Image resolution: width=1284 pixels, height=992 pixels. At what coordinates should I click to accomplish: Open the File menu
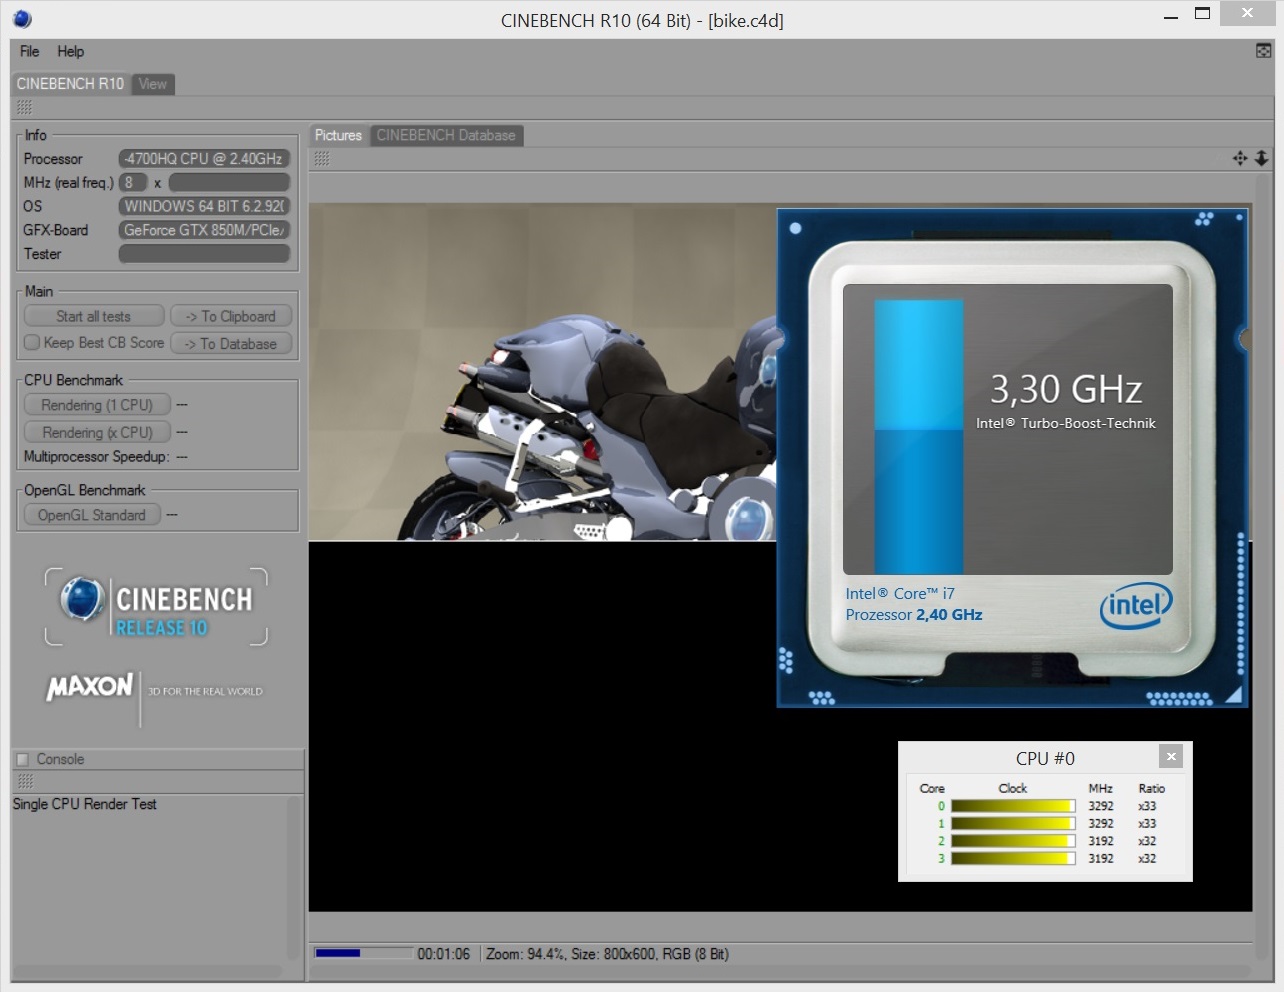point(29,51)
